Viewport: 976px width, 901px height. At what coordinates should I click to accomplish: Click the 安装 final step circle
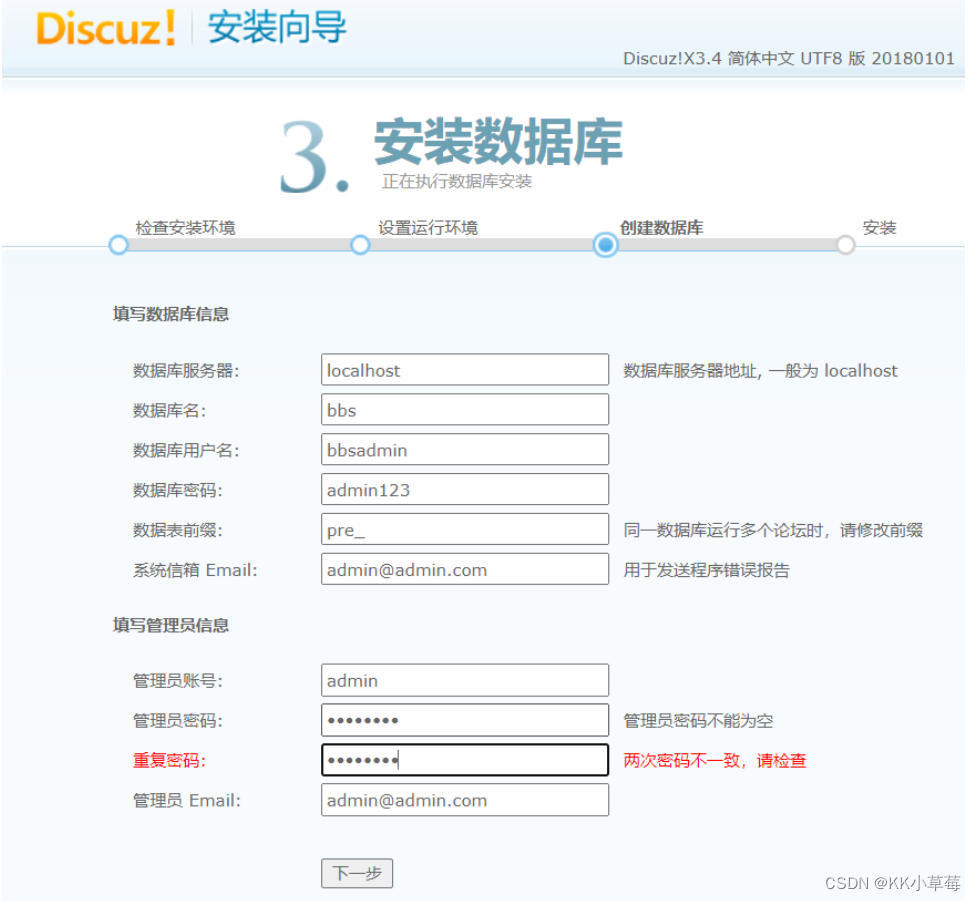tap(845, 245)
